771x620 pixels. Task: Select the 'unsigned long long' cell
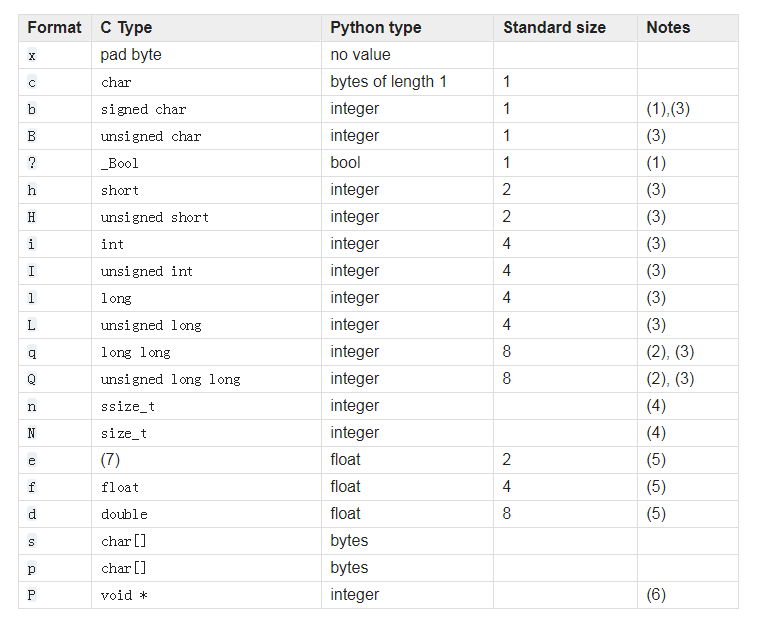point(170,379)
